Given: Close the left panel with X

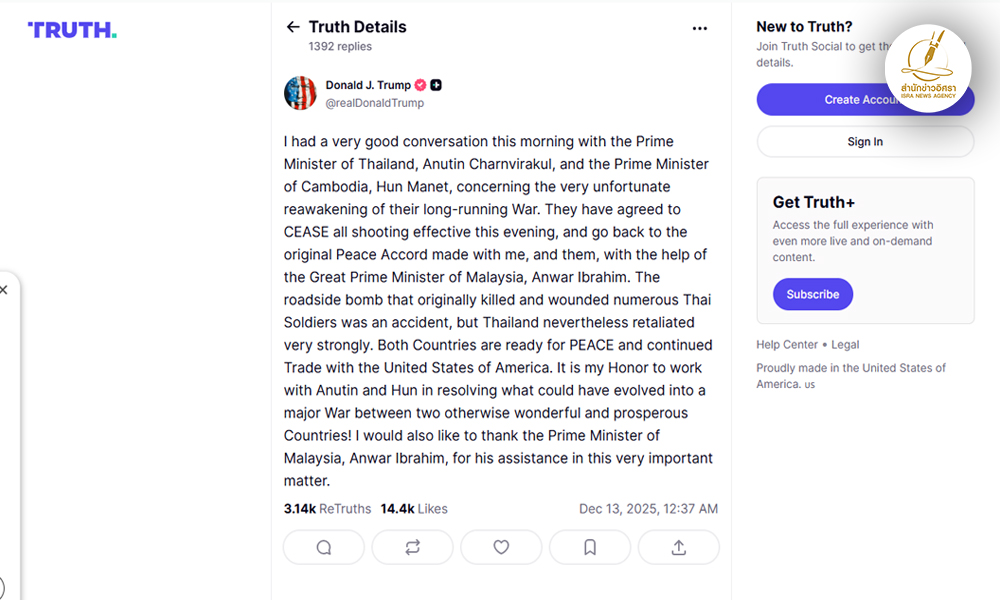Looking at the screenshot, I should (x=4, y=290).
